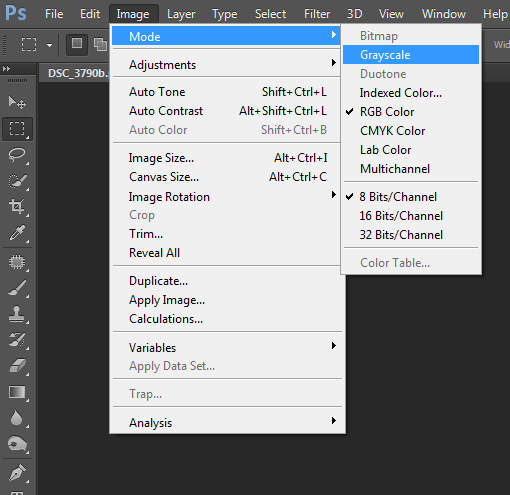Screen dimensions: 510x495
Task: Select 32 Bits/Channel option
Action: point(411,235)
